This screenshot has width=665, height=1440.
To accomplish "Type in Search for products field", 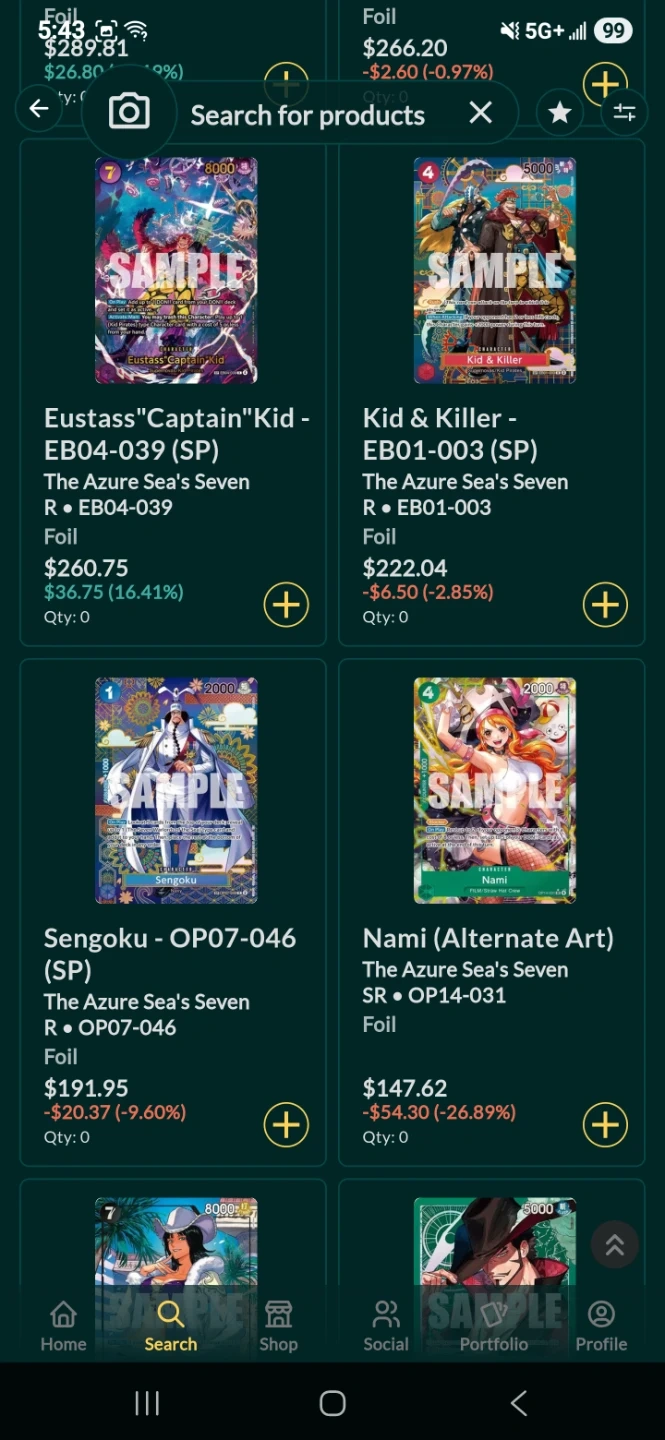I will pos(308,115).
